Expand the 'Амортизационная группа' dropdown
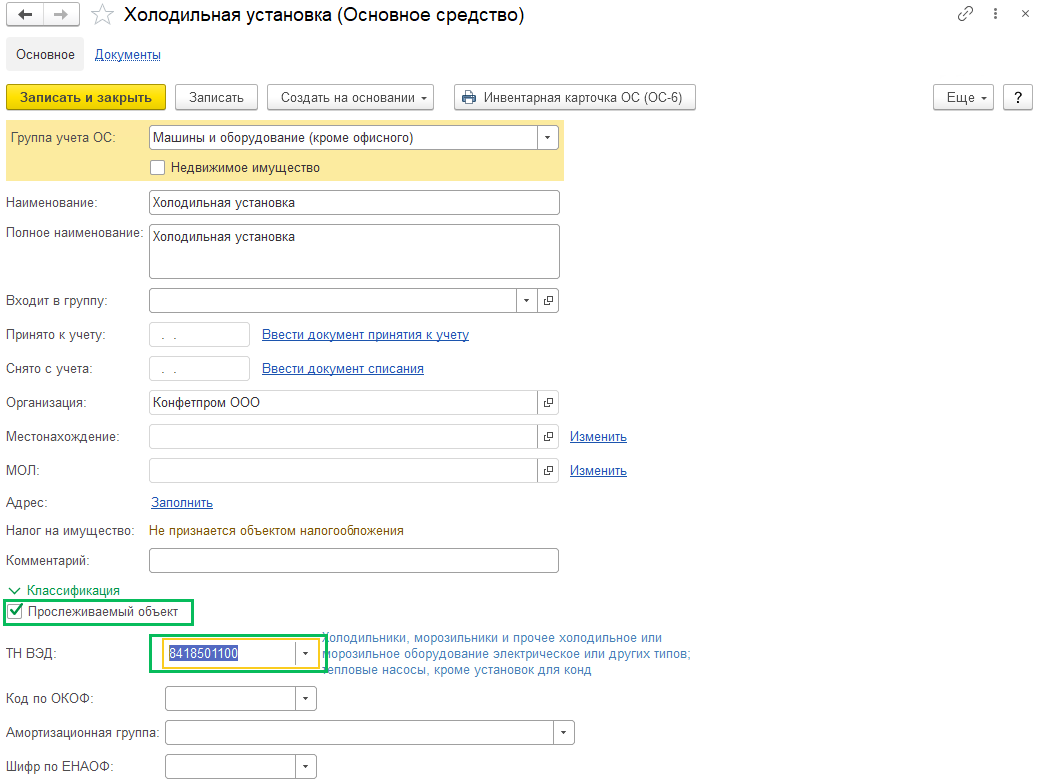The height and width of the screenshot is (783, 1042). click(x=564, y=732)
